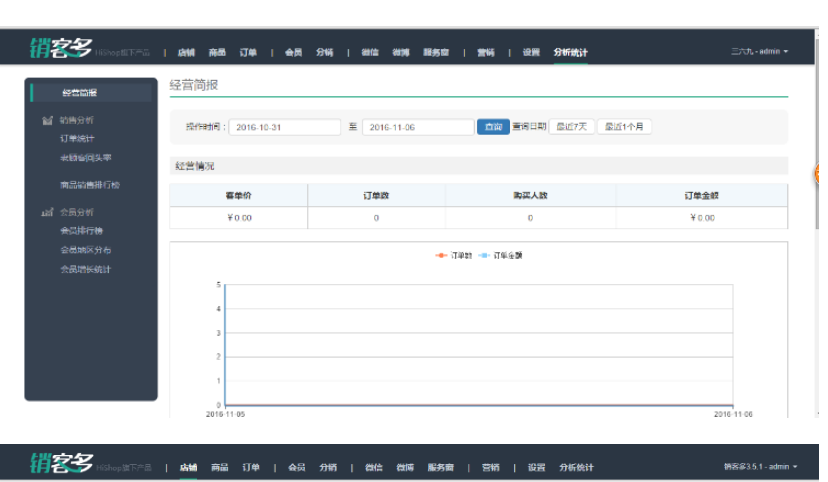
Task: Toggle the 订单金额 legend marker in chart
Action: click(485, 255)
